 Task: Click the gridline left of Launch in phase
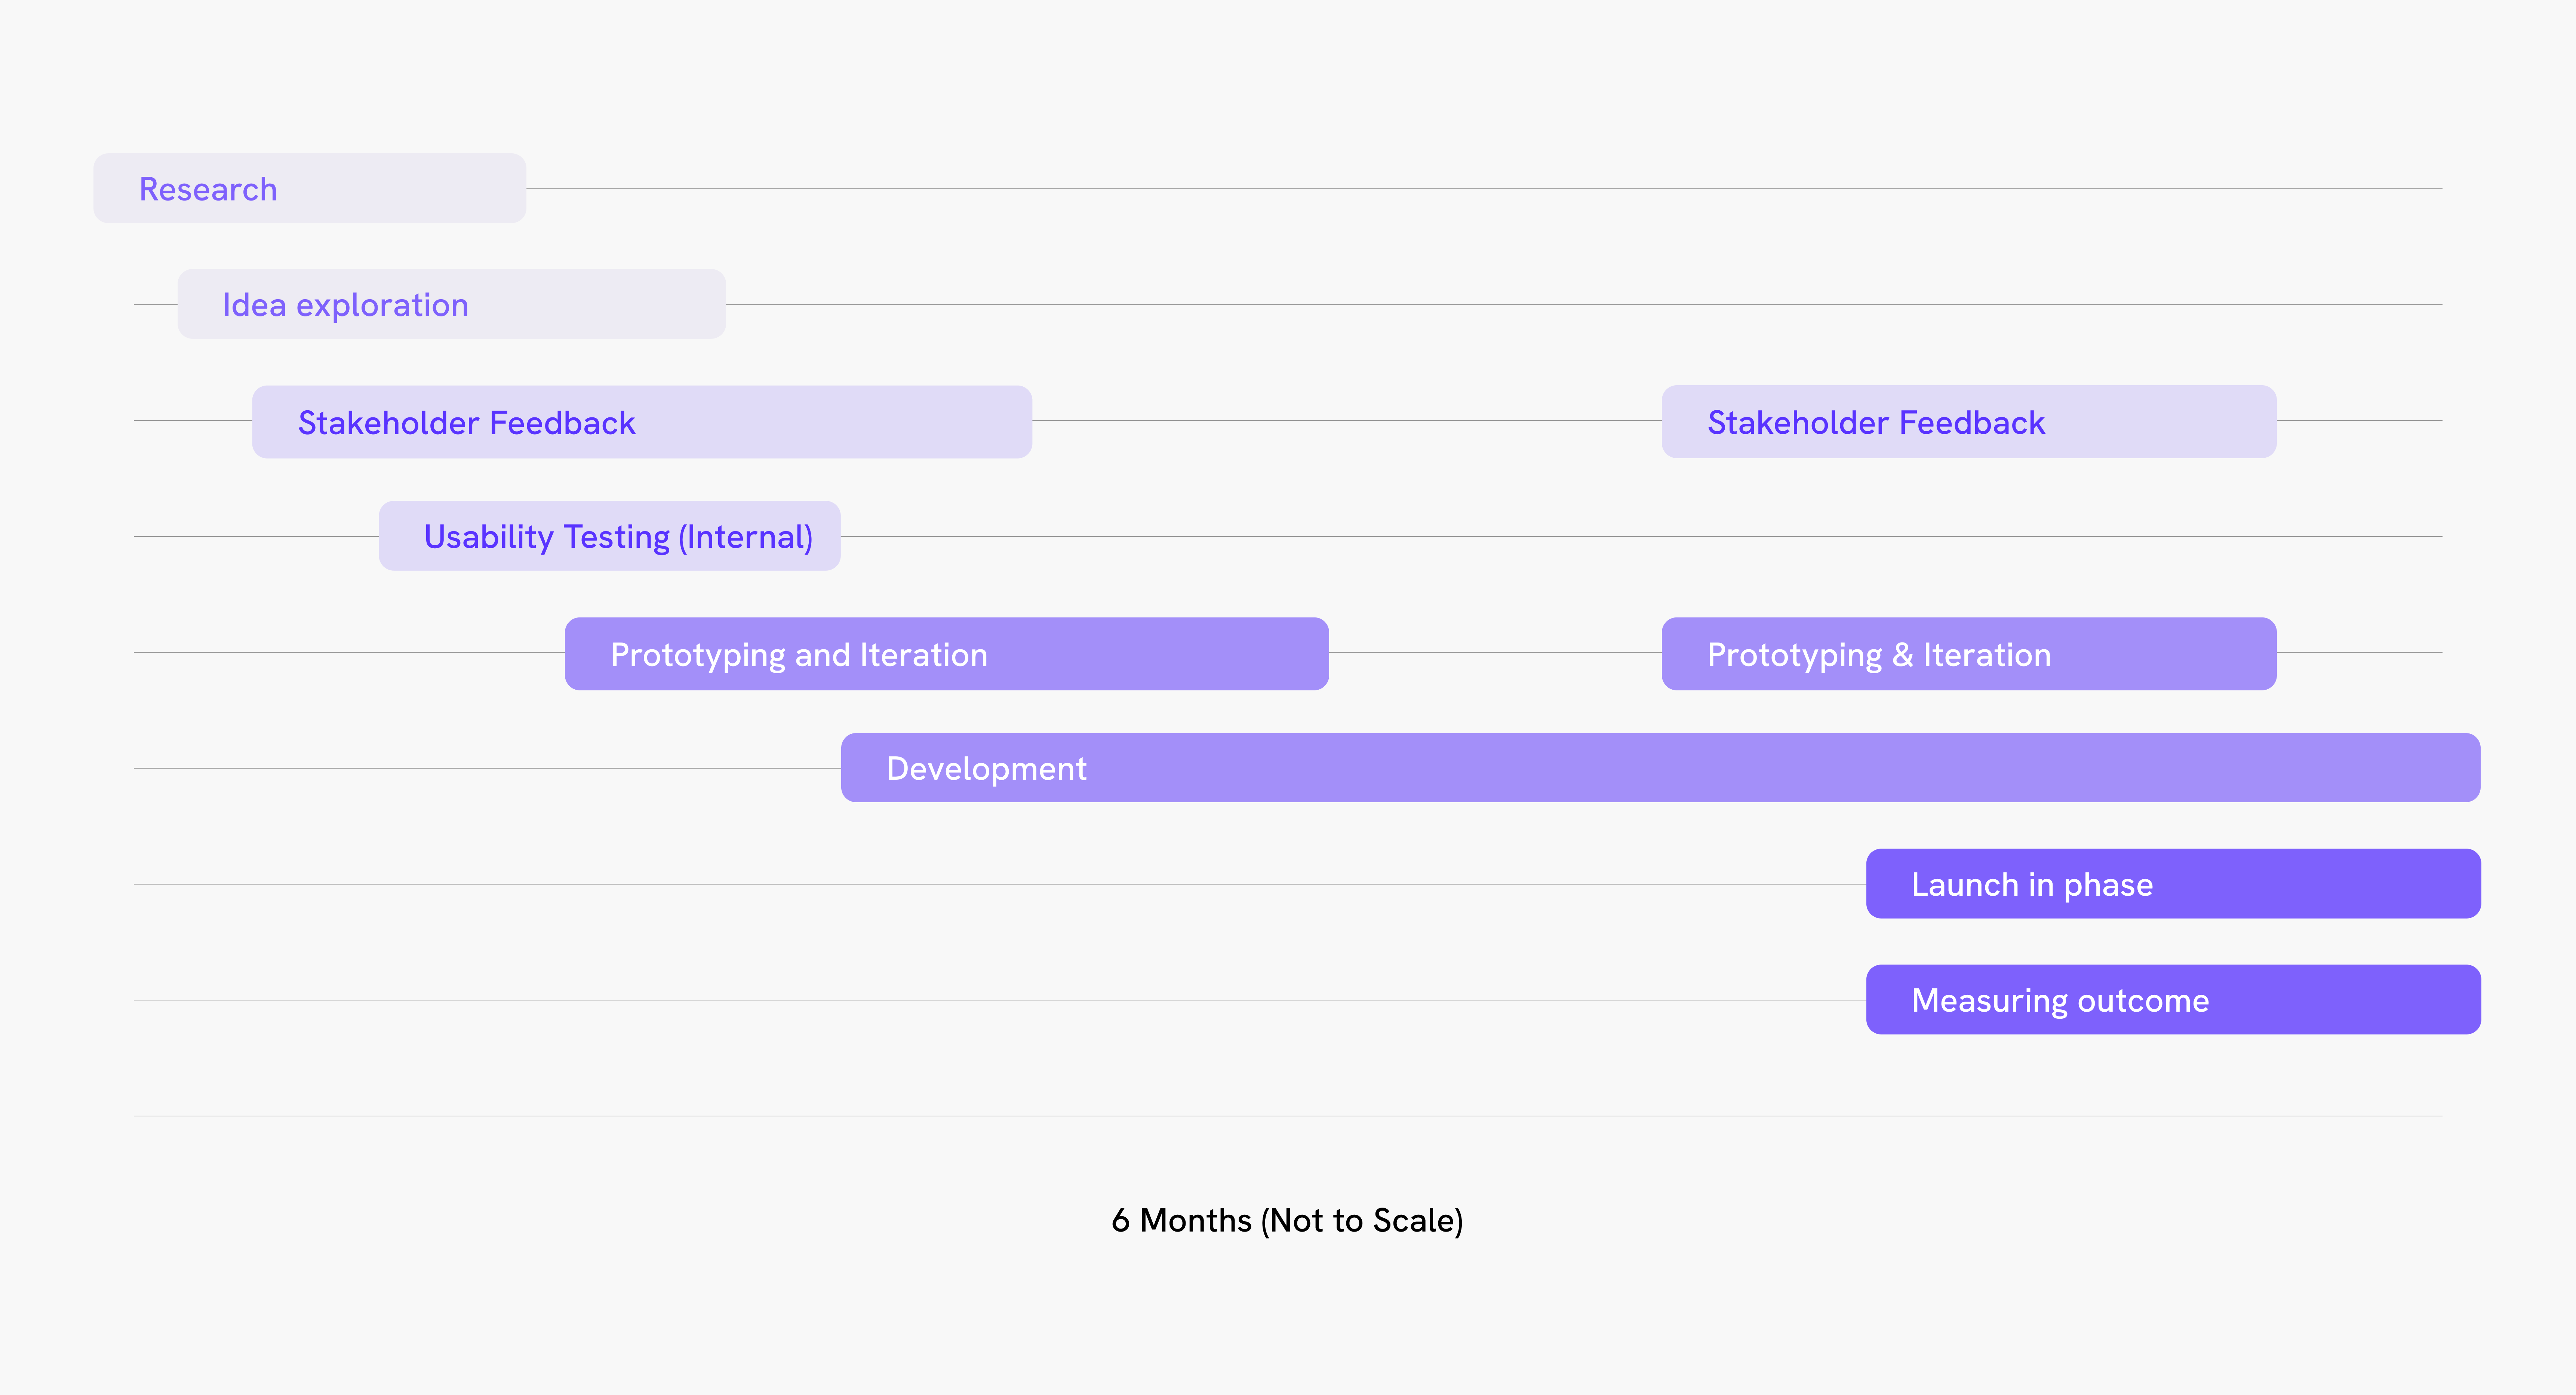1000,884
